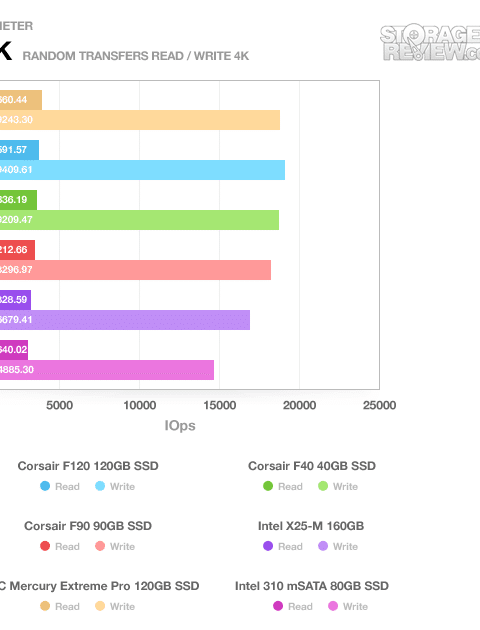Click the 10000 axis label
480x630 pixels.
[139, 405]
